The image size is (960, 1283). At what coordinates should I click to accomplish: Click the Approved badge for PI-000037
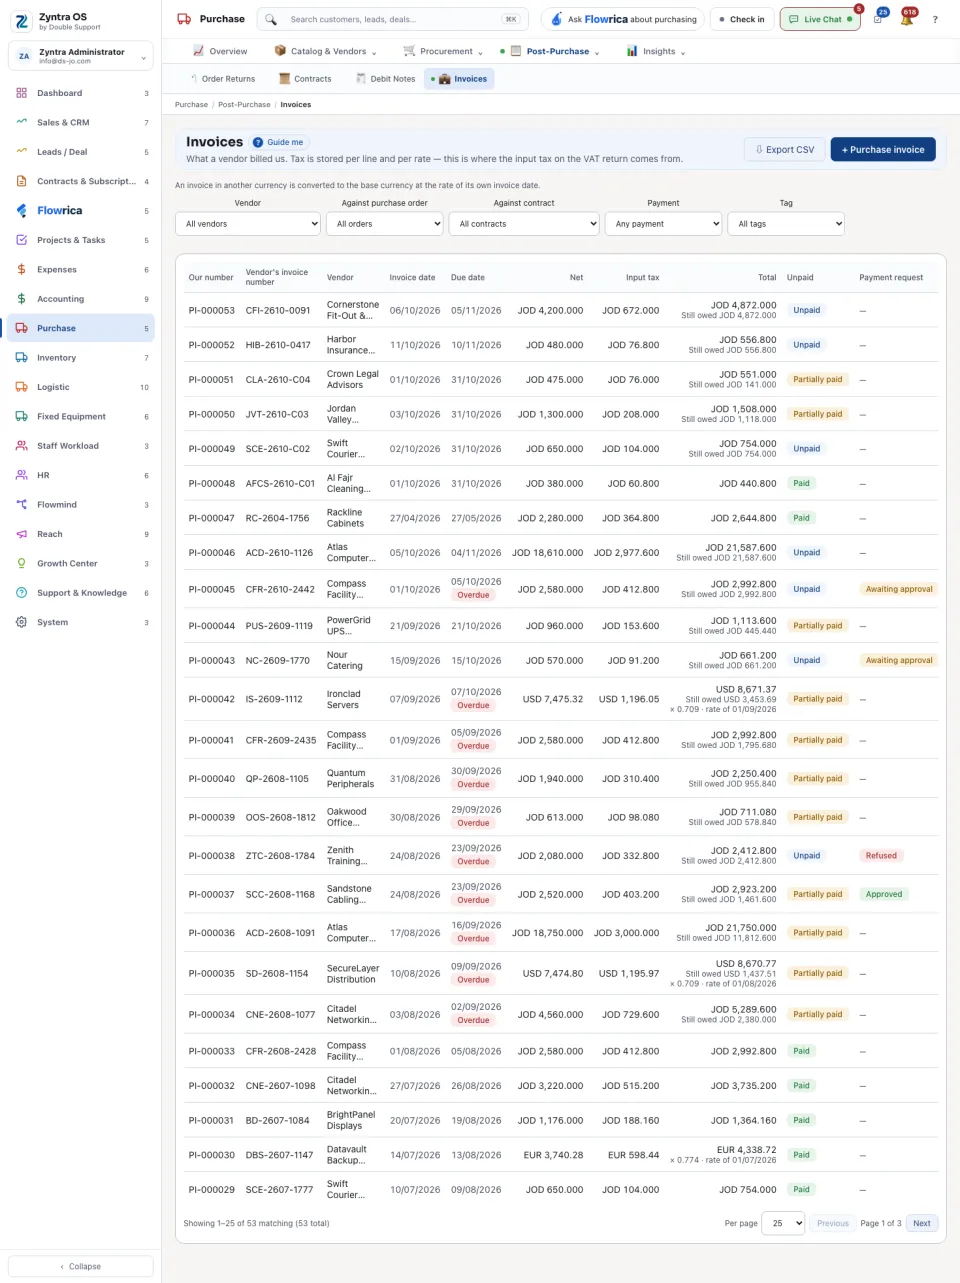[884, 894]
